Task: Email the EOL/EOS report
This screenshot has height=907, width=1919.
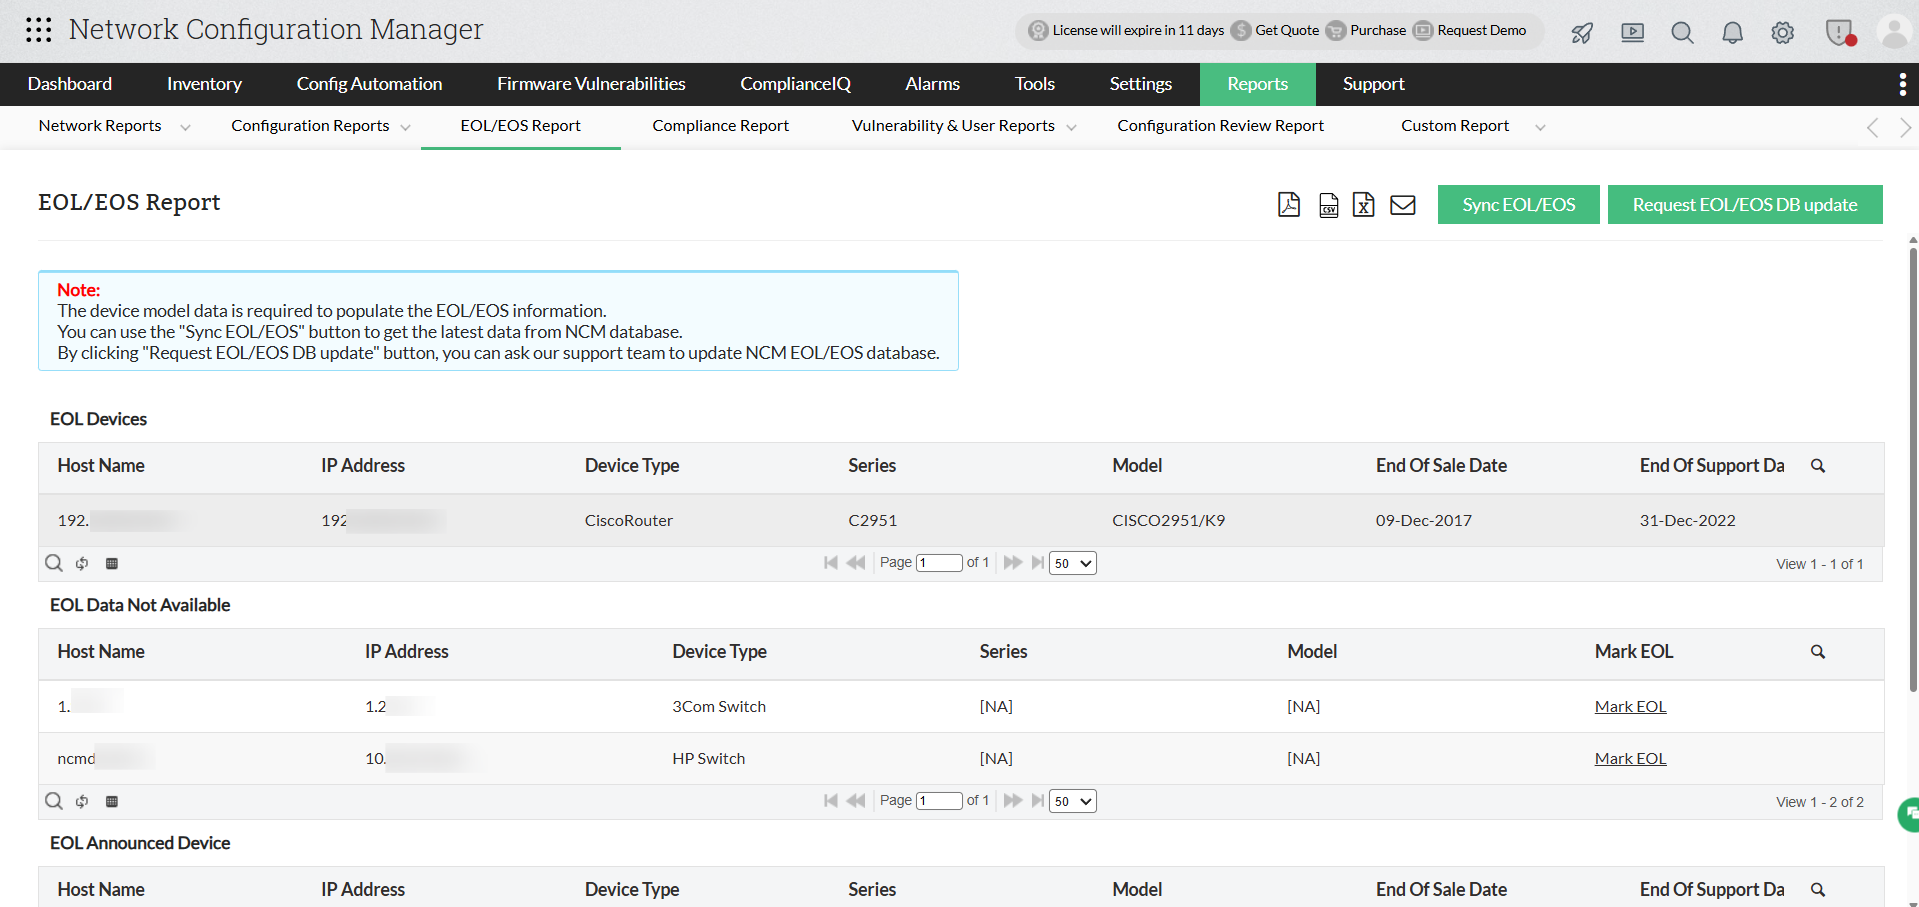Action: [1402, 204]
